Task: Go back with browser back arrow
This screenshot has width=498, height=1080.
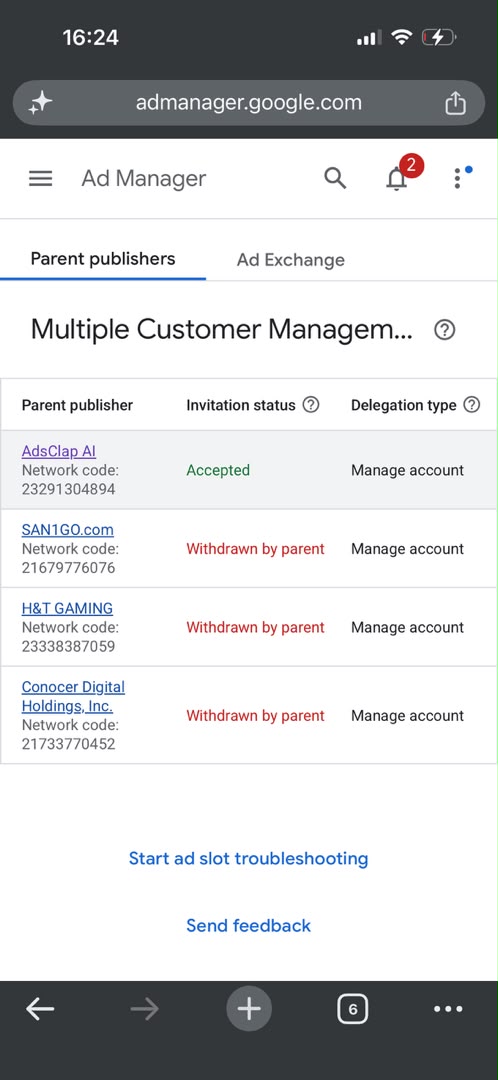Action: click(x=40, y=1009)
